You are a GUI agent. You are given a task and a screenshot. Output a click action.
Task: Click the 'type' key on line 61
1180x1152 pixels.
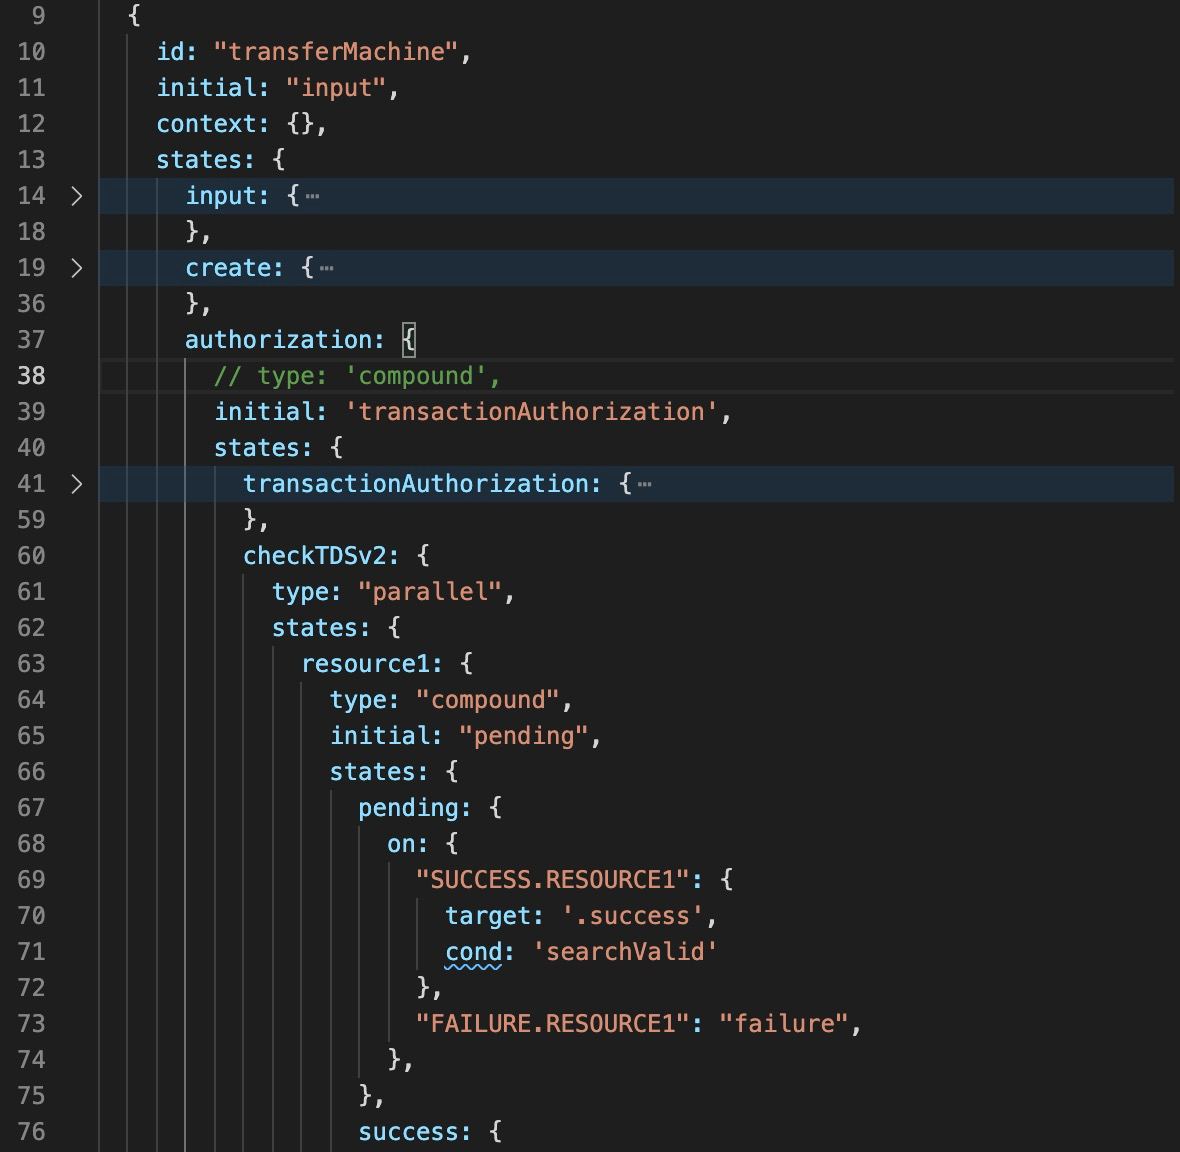[300, 592]
